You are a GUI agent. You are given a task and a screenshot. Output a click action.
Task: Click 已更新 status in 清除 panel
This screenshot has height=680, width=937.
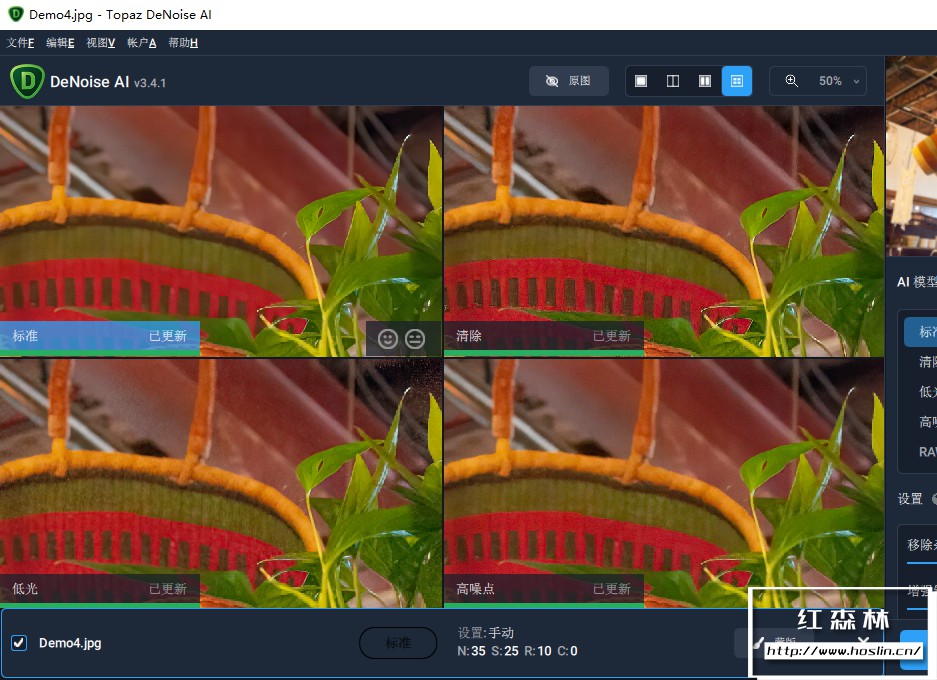pyautogui.click(x=612, y=336)
